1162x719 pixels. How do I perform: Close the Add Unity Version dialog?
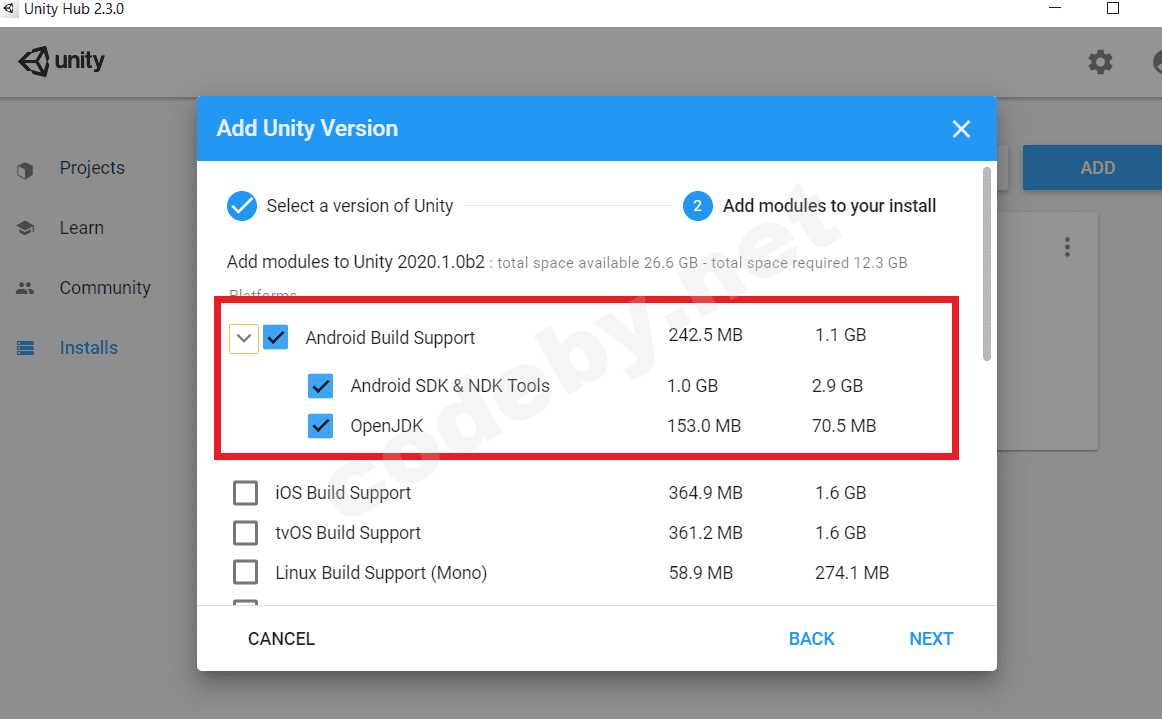pyautogui.click(x=961, y=129)
